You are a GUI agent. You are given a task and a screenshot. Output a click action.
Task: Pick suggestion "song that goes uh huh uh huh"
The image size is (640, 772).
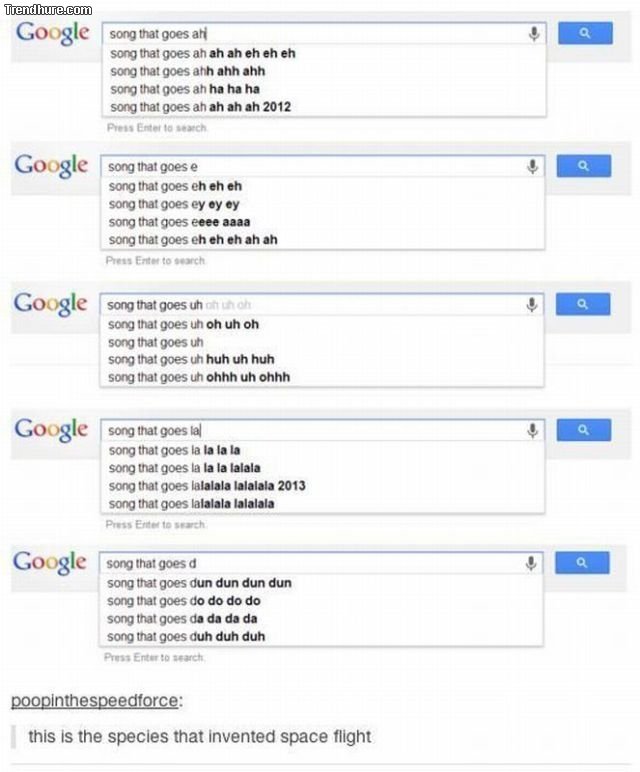pyautogui.click(x=191, y=359)
